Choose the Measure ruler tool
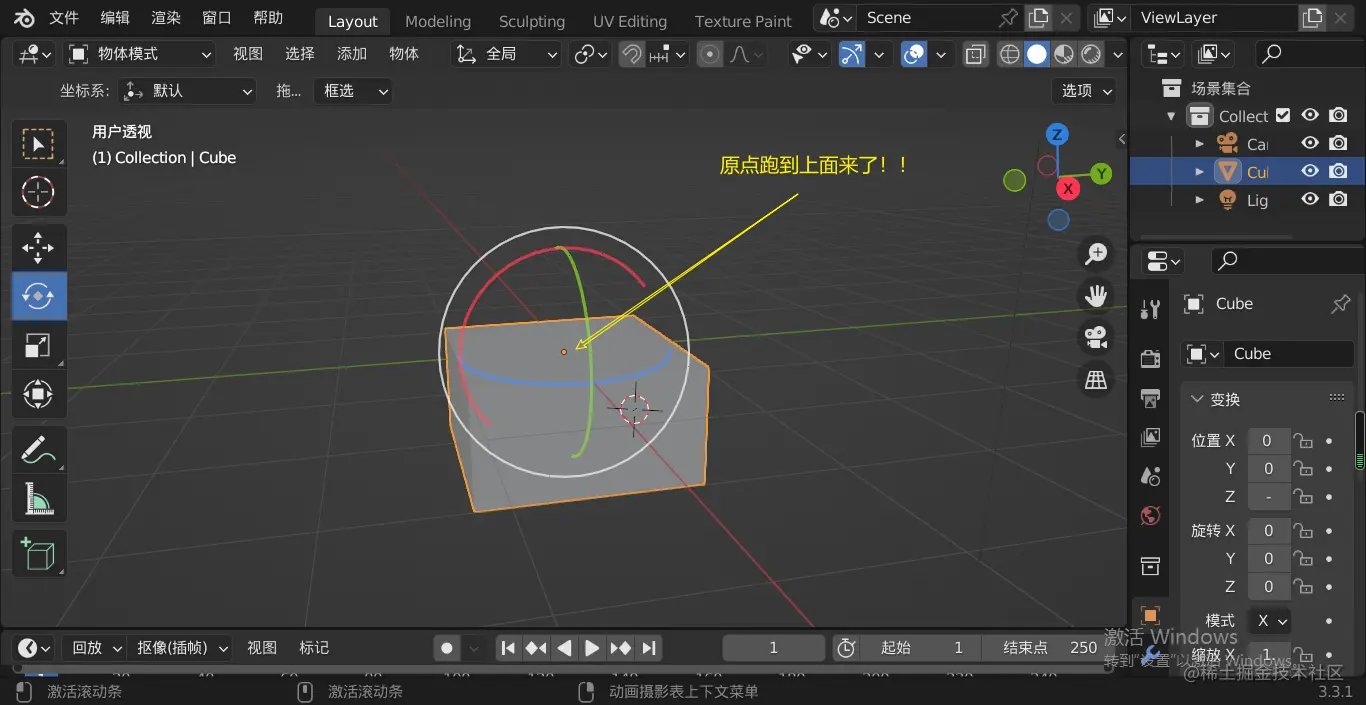This screenshot has width=1366, height=705. (38, 498)
